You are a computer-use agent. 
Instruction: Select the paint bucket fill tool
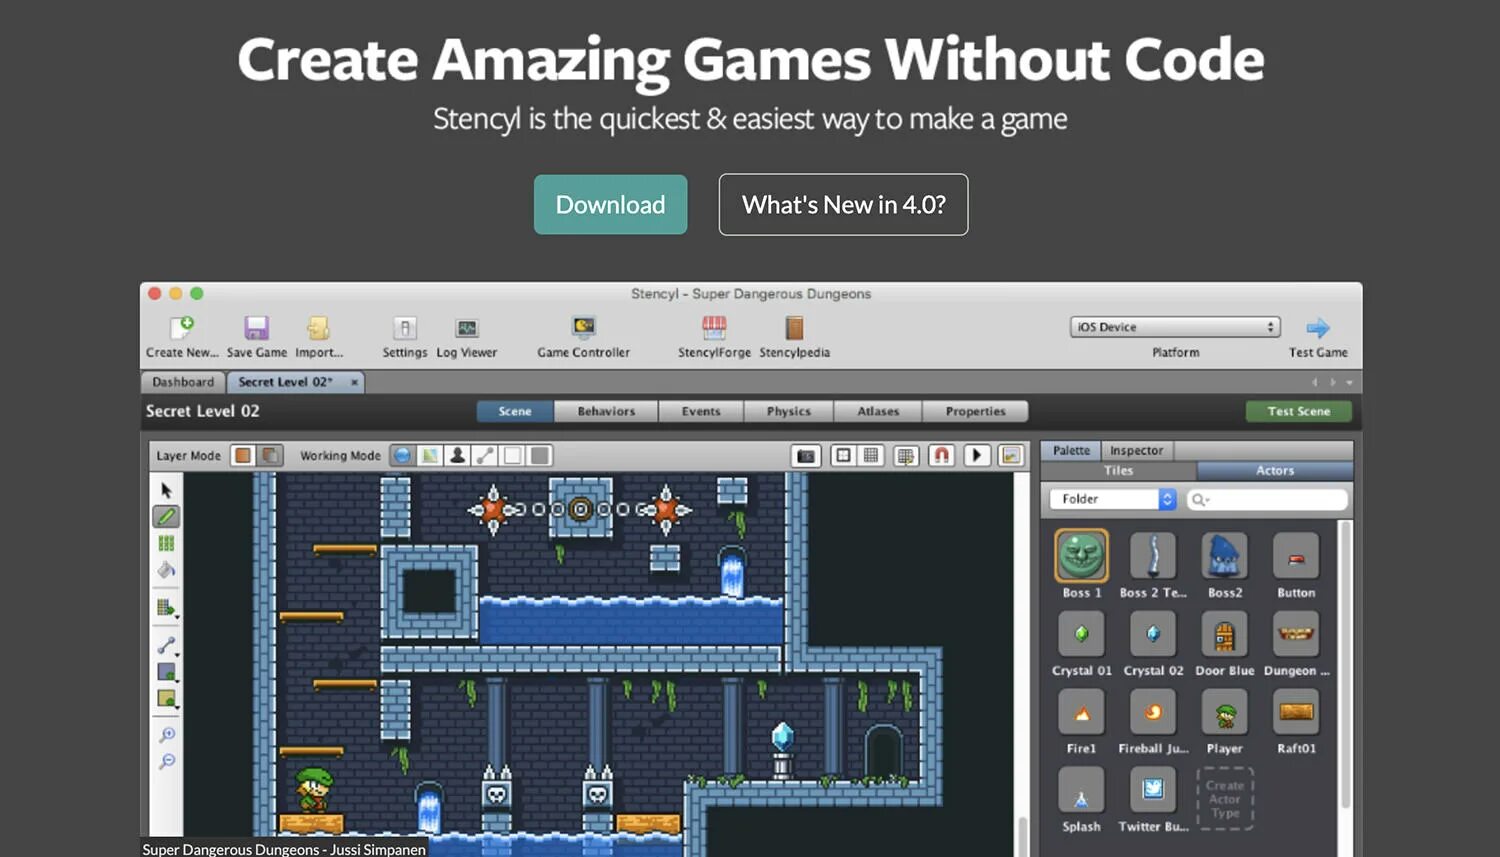166,570
